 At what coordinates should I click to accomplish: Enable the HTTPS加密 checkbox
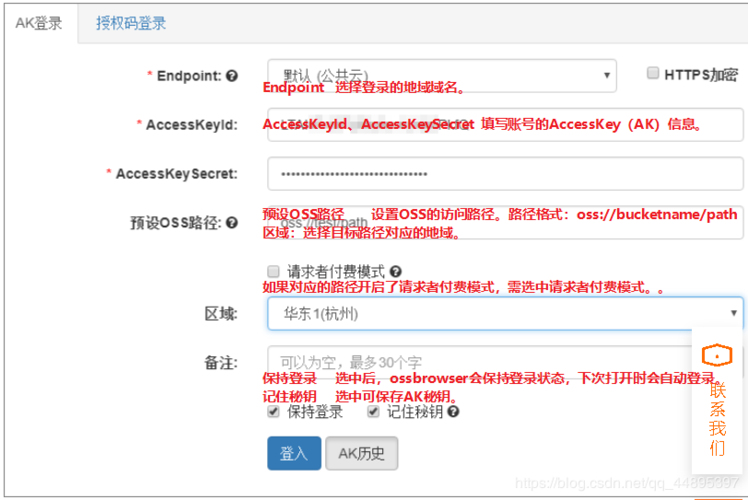[x=653, y=73]
